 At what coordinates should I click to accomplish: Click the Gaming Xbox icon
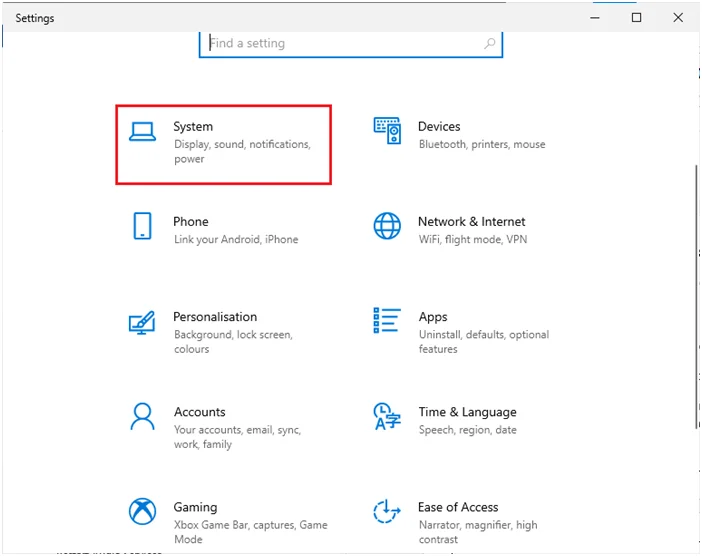point(142,511)
